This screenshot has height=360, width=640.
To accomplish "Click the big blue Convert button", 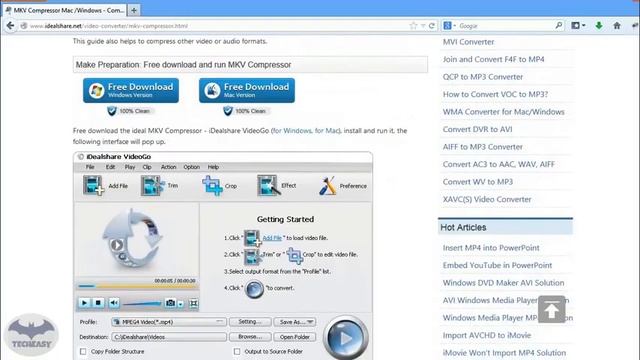I will pyautogui.click(x=346, y=338).
